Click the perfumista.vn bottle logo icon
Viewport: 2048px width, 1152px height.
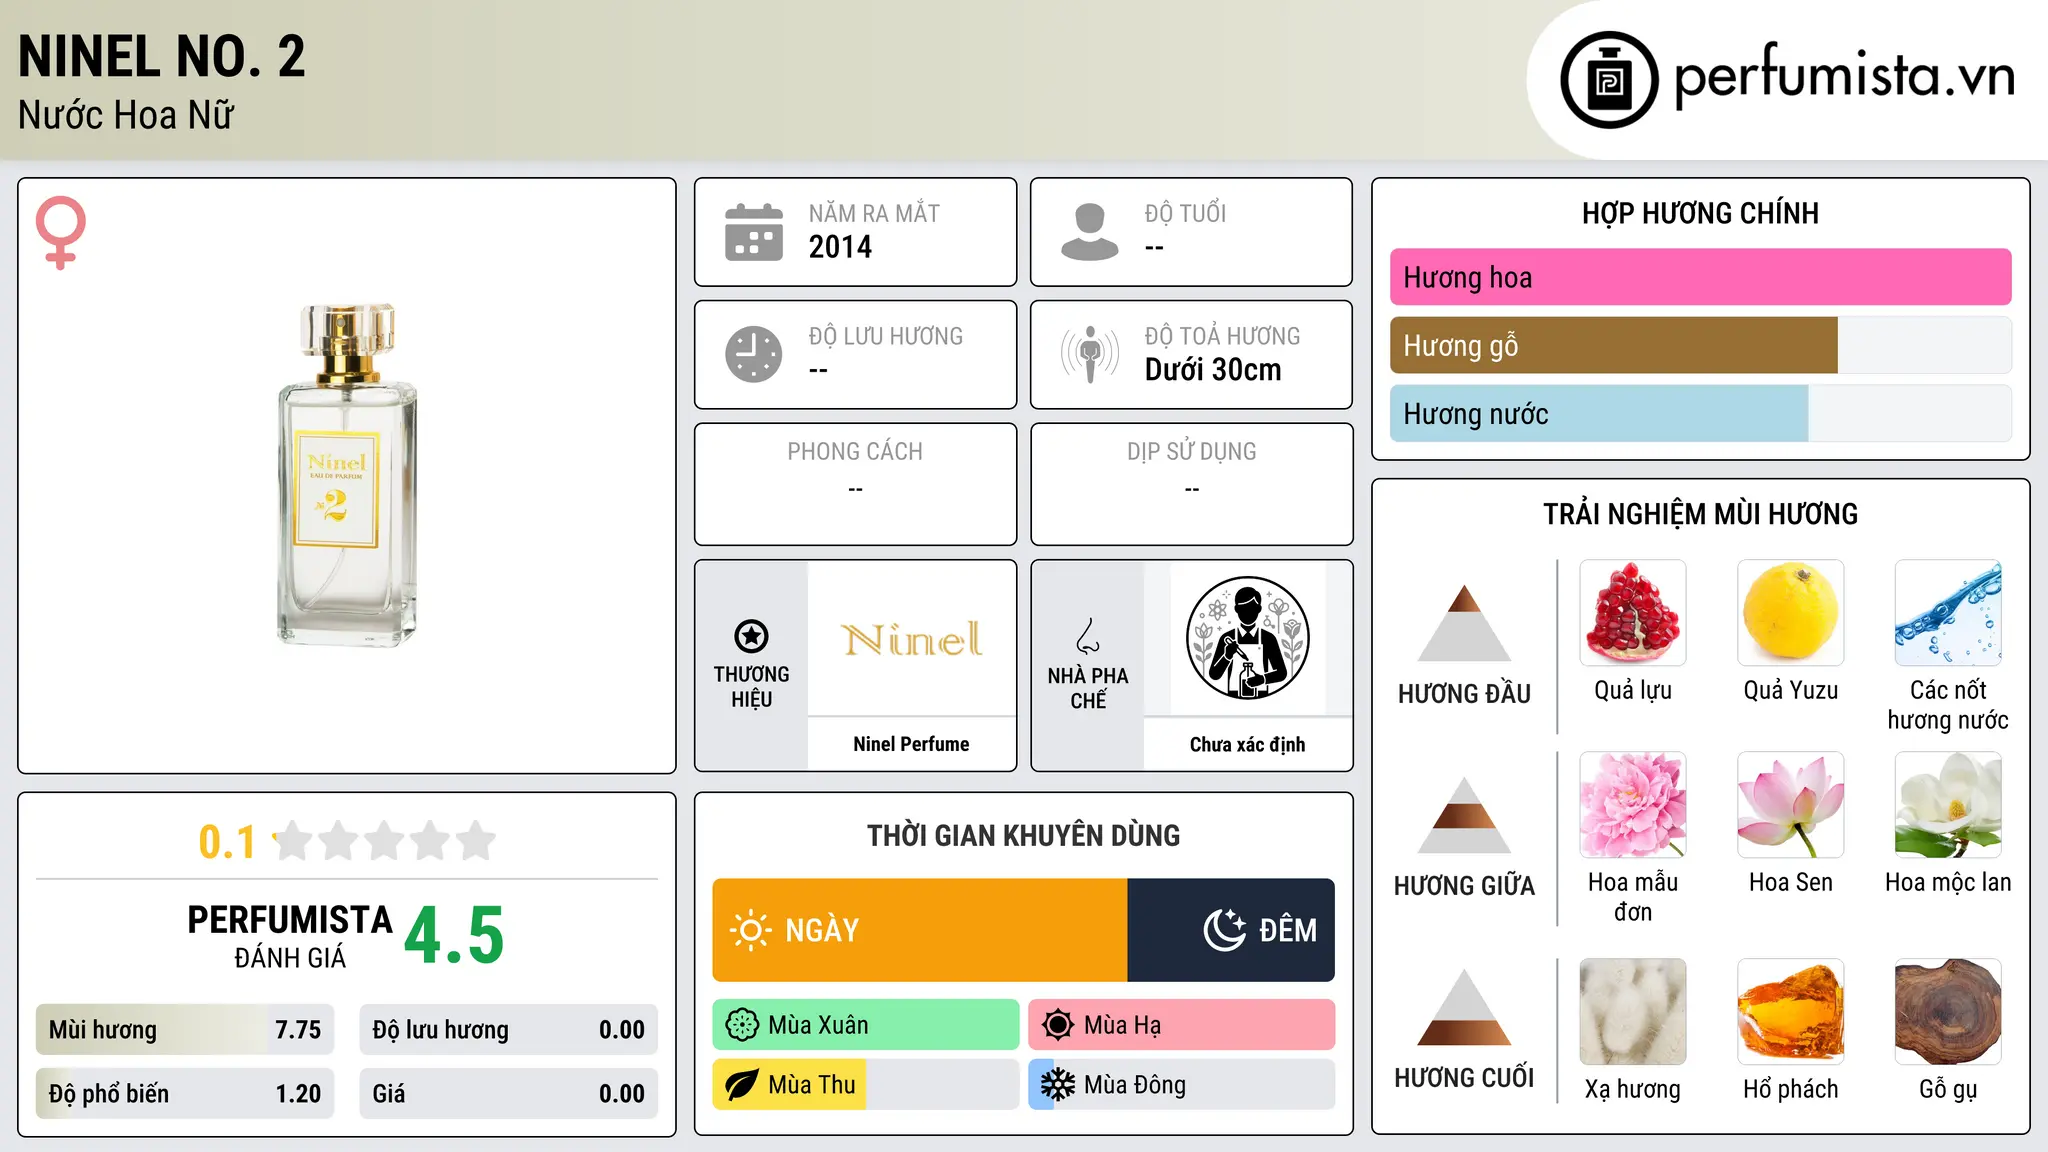[1609, 80]
